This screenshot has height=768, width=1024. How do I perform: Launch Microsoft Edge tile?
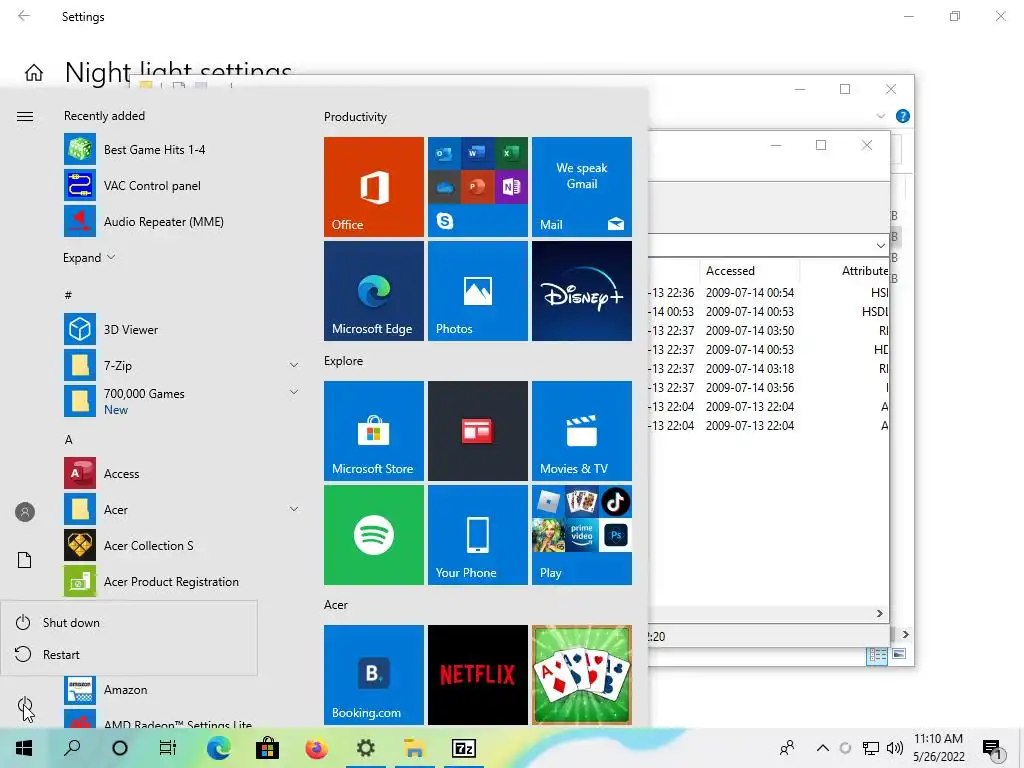click(374, 291)
